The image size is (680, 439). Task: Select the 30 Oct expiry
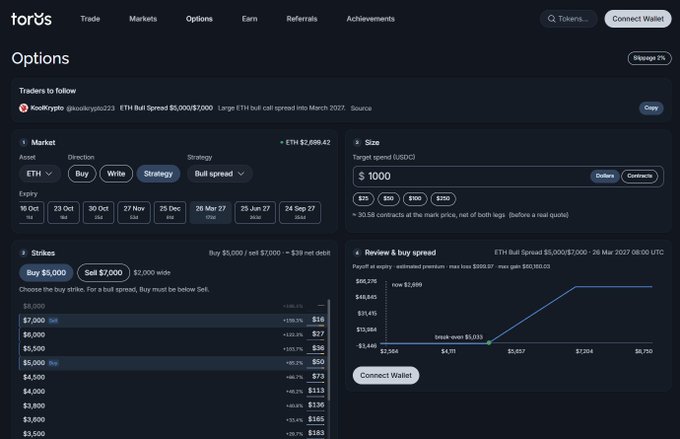(x=98, y=212)
